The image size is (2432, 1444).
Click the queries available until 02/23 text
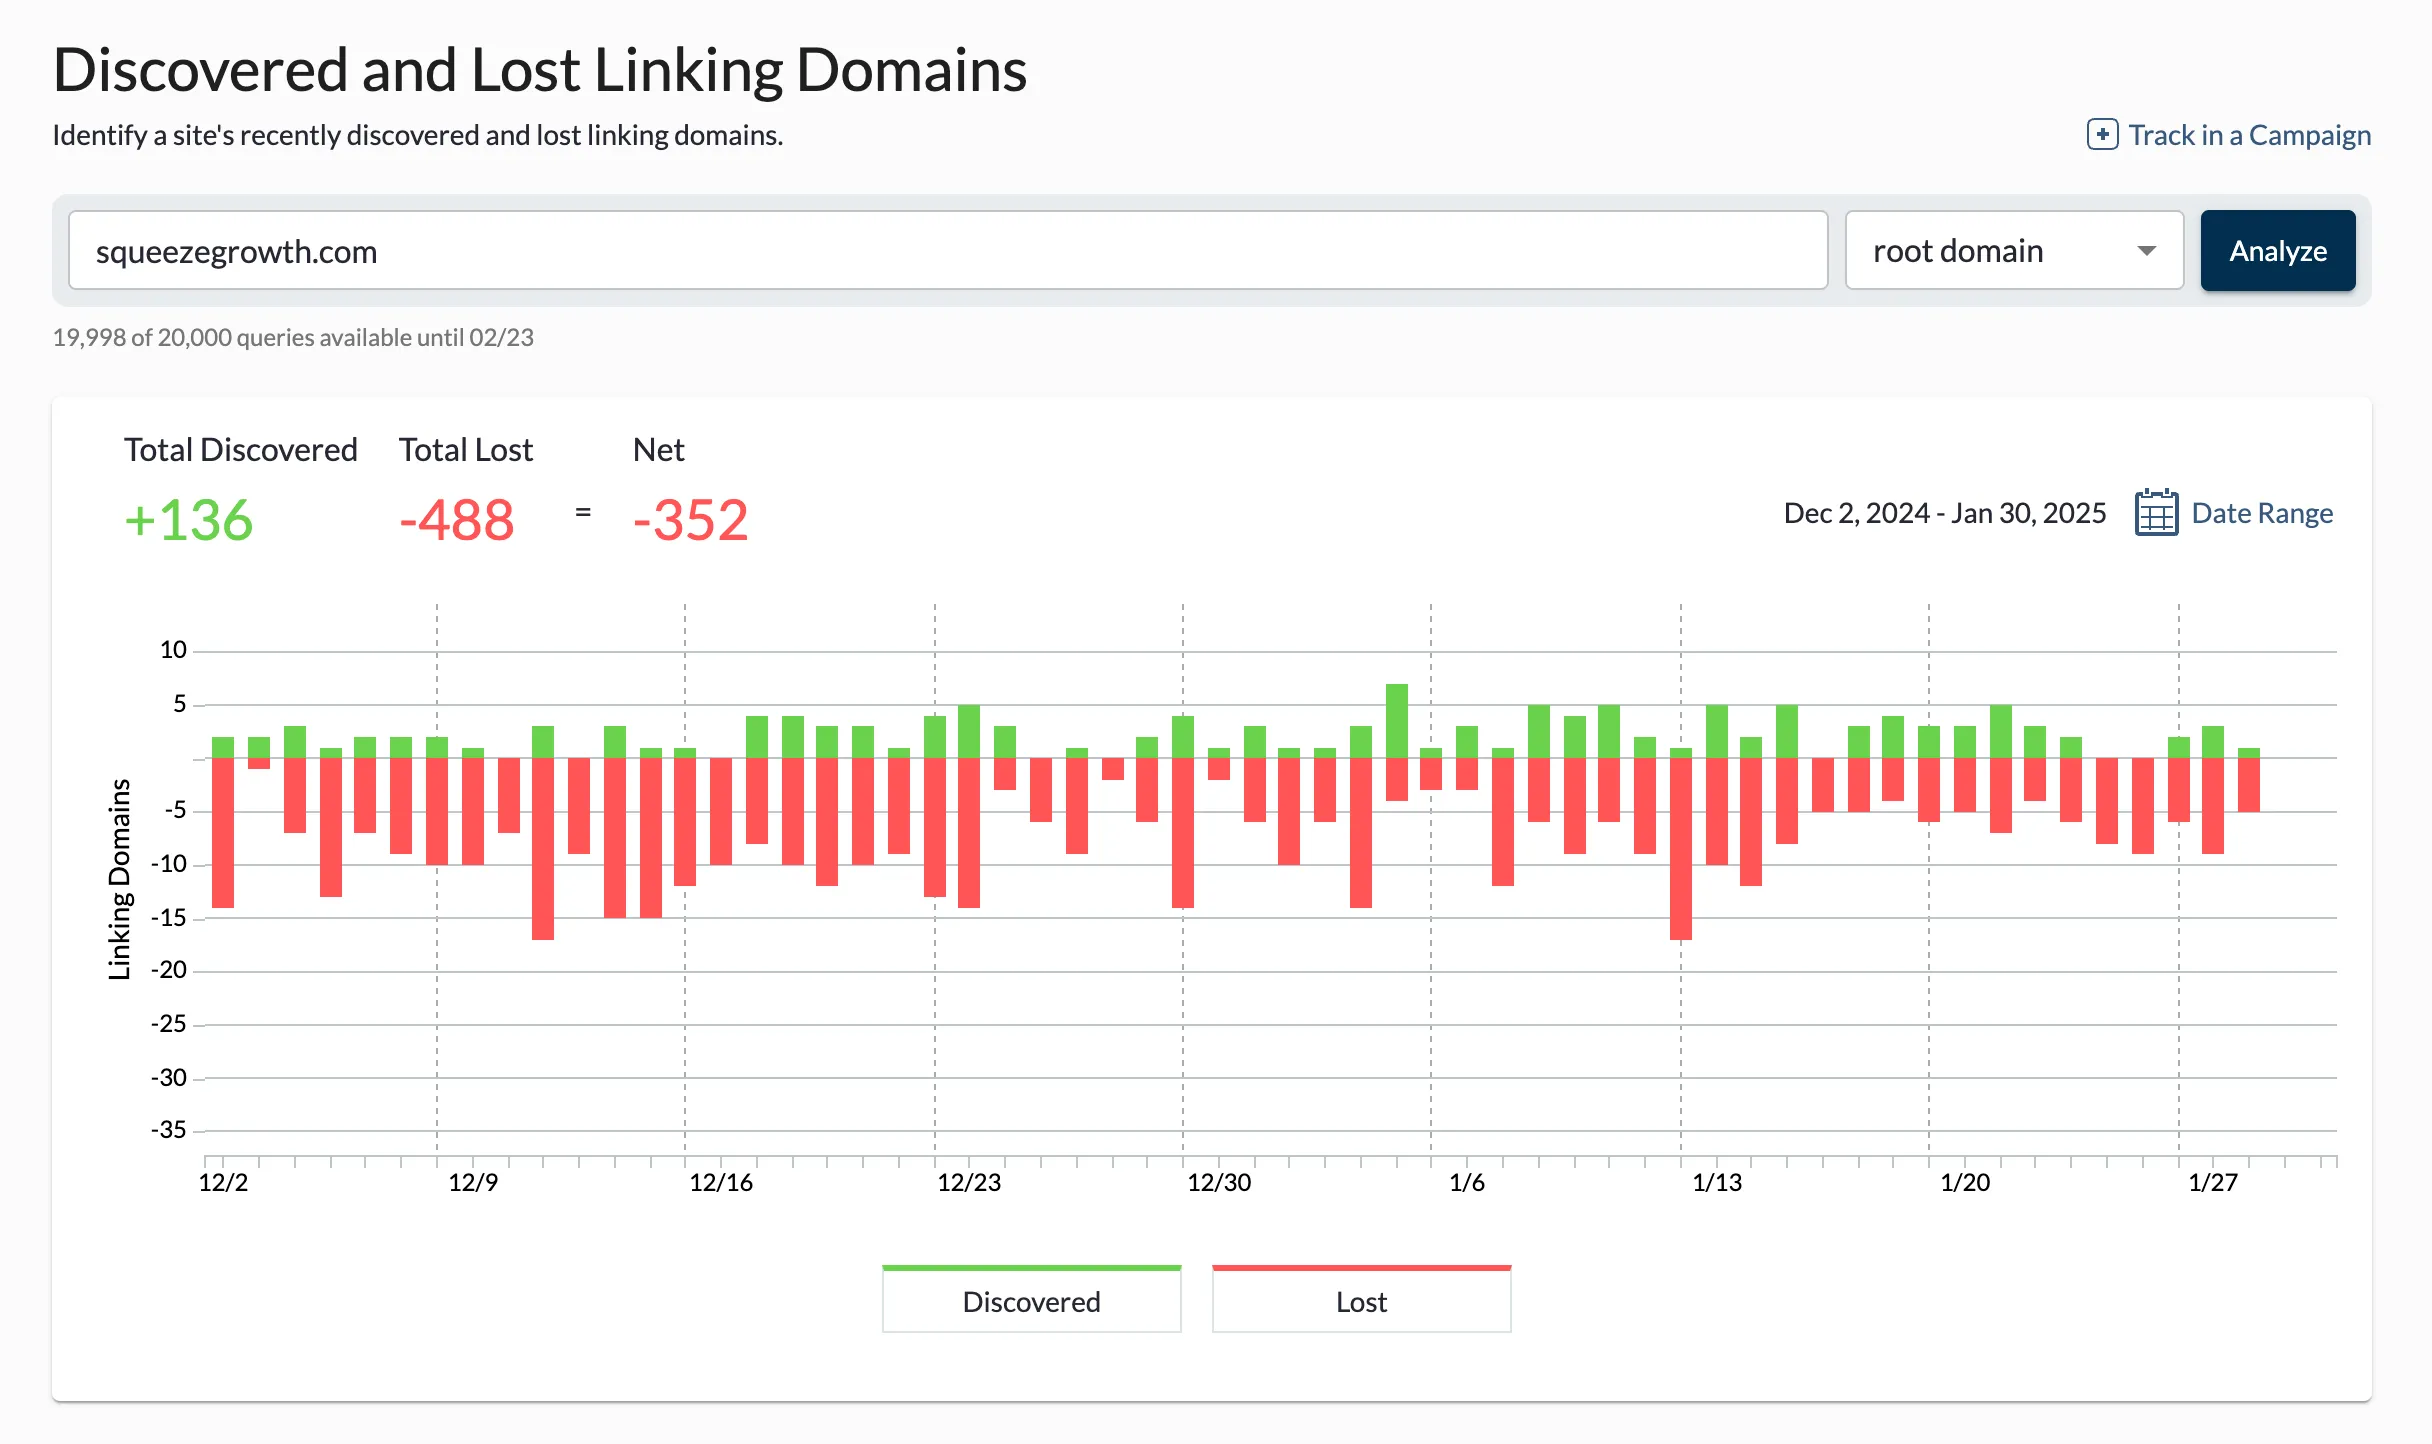tap(293, 337)
